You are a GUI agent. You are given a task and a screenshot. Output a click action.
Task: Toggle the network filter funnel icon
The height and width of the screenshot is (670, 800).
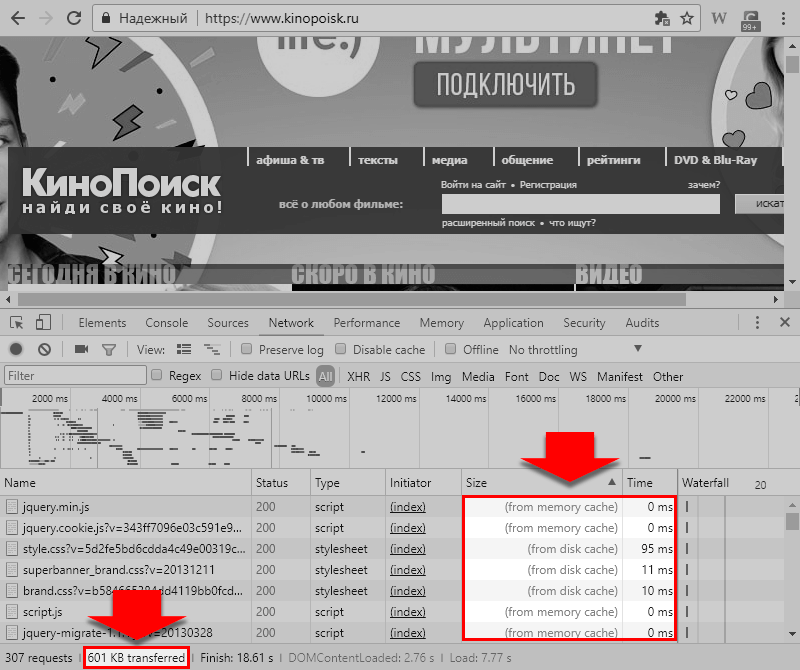pos(108,350)
